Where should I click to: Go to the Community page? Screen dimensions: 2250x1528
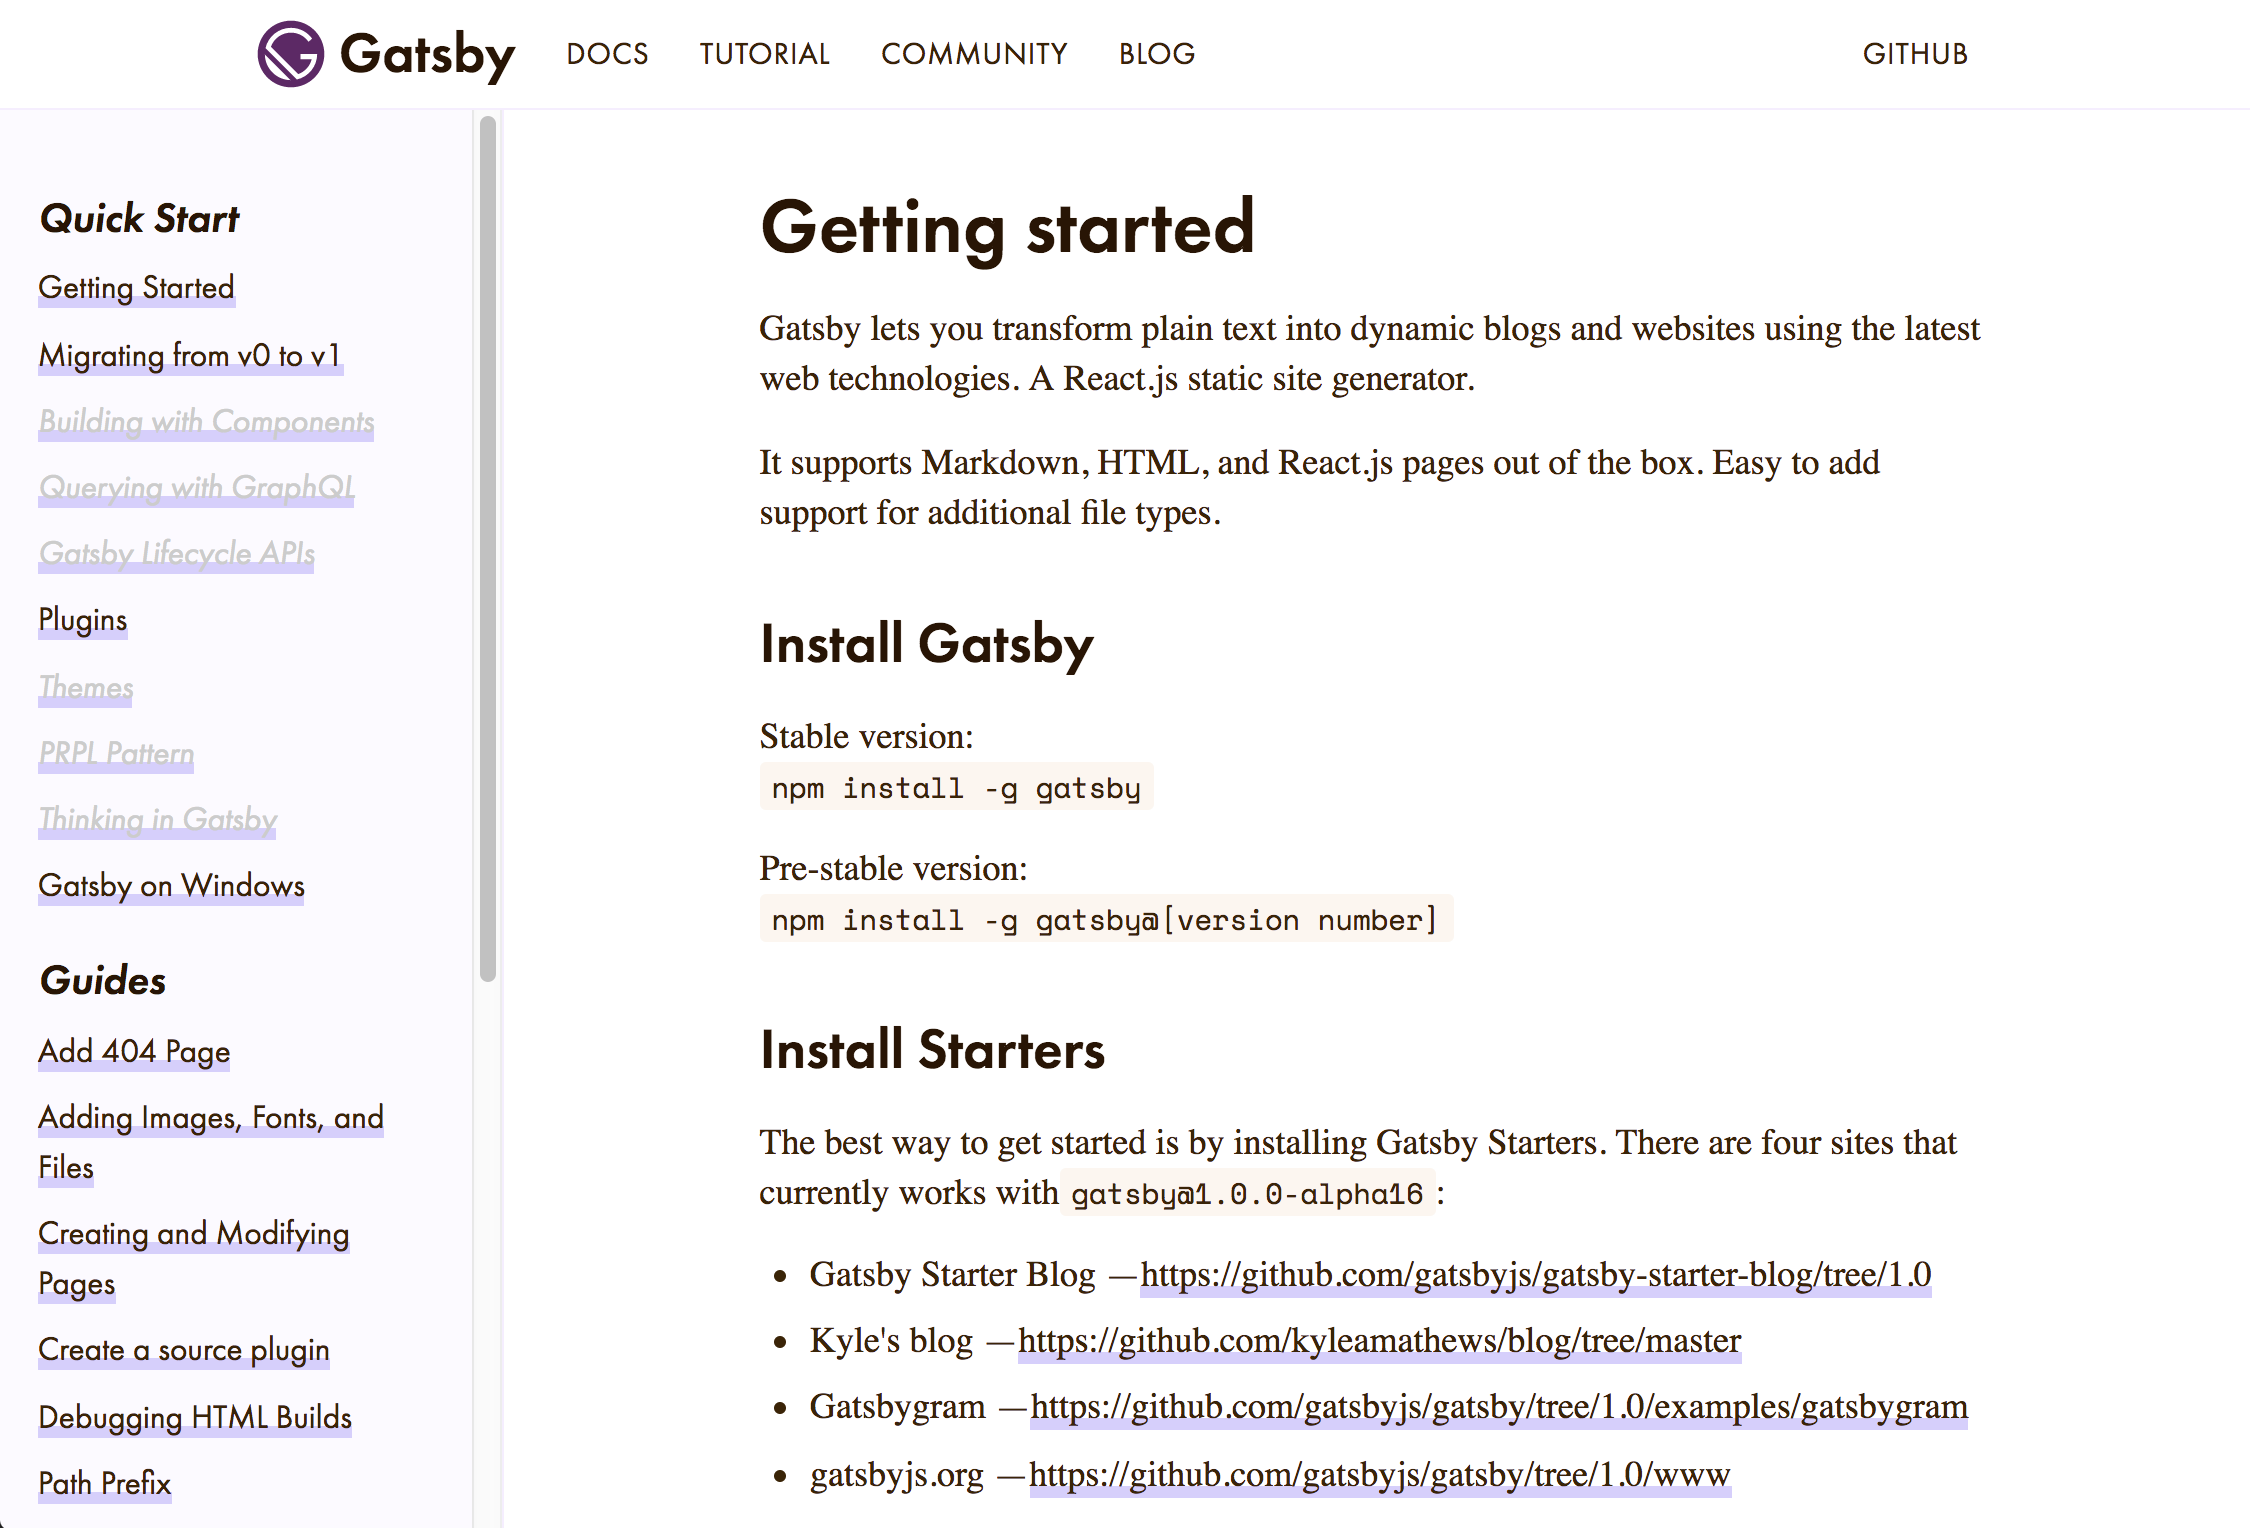973,54
